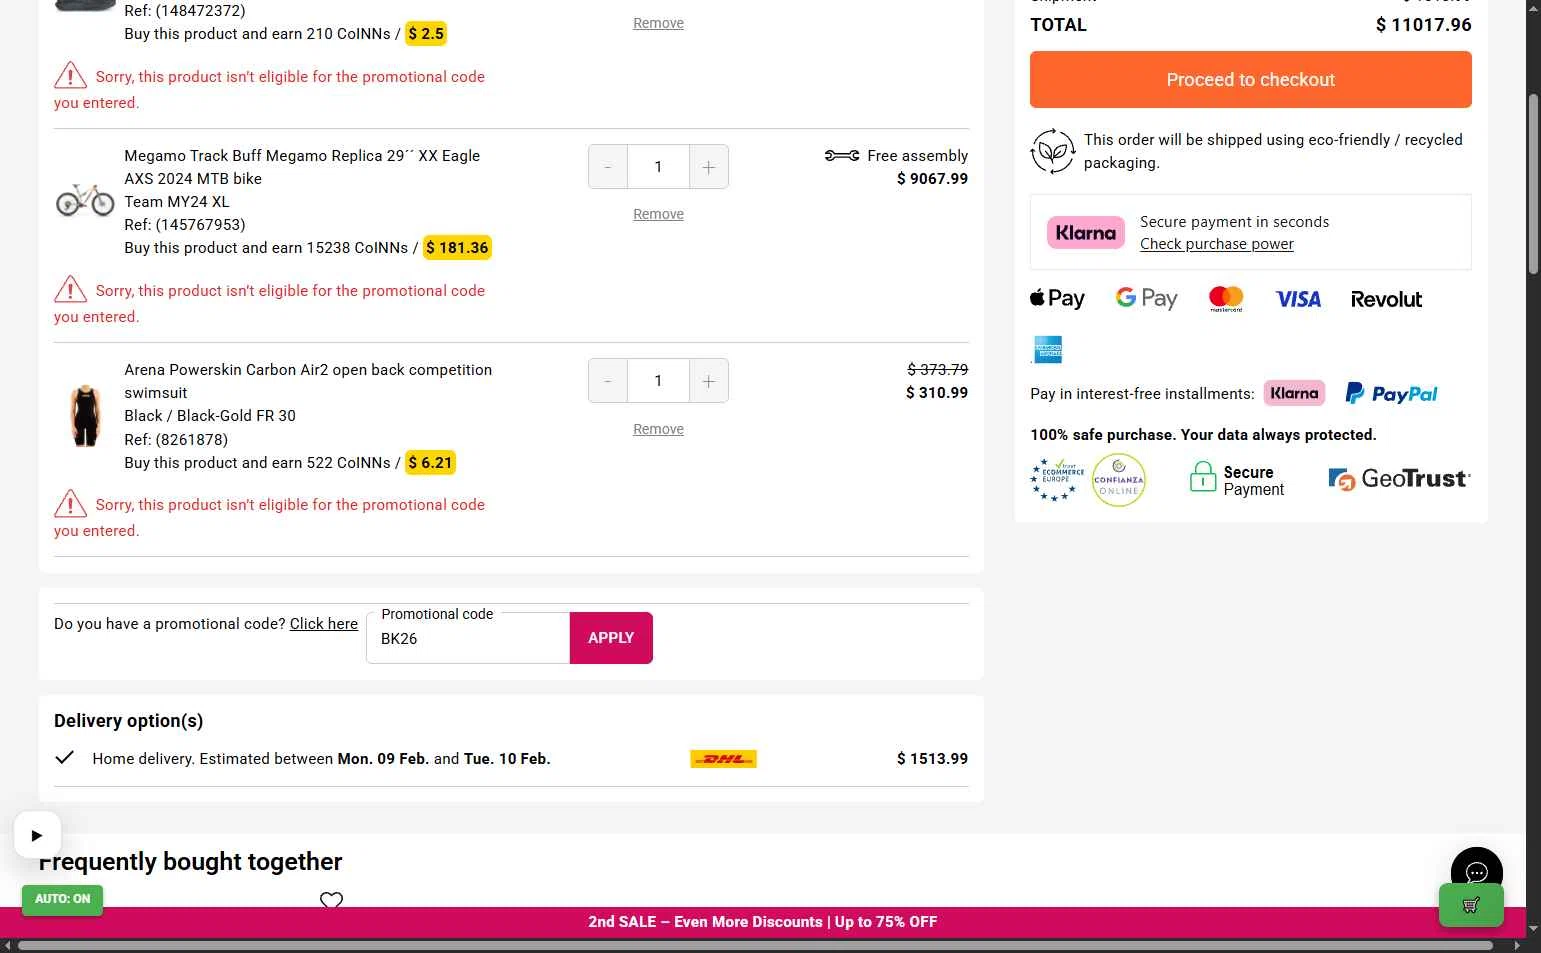This screenshot has width=1541, height=953.
Task: Click the GeoTrust logo
Action: [x=1399, y=479]
